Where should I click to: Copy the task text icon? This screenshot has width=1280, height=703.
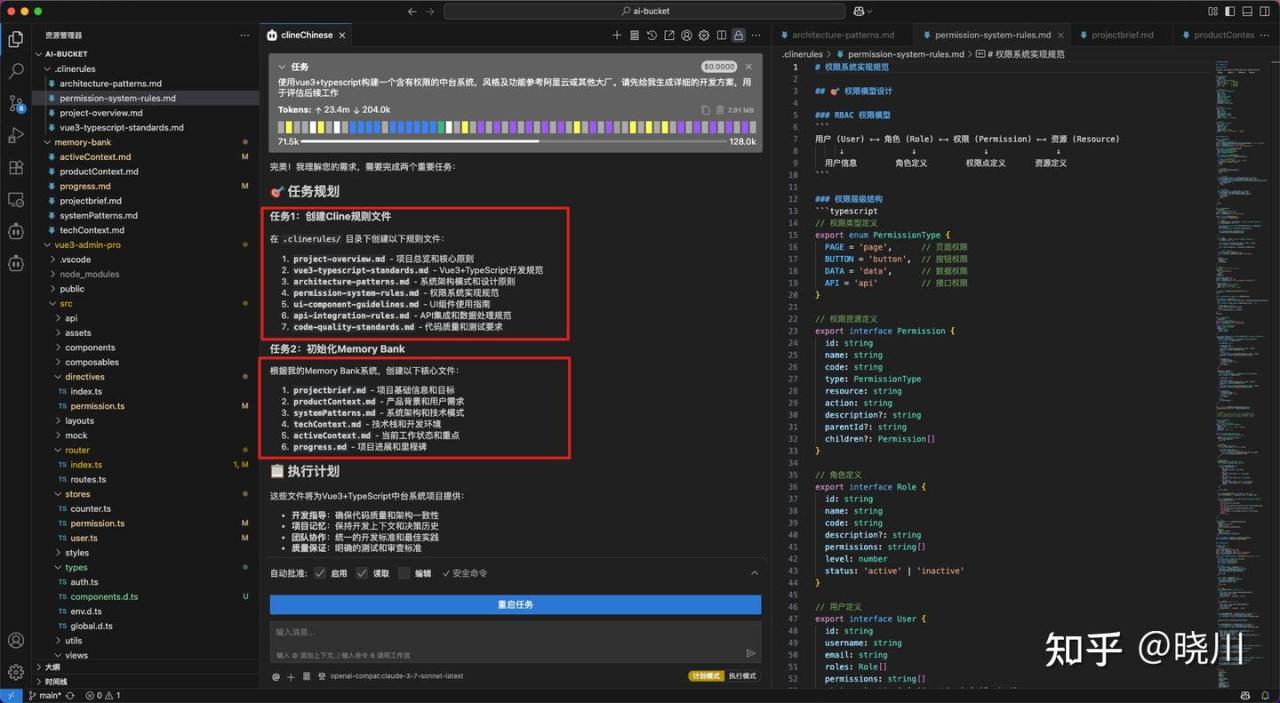[x=706, y=110]
